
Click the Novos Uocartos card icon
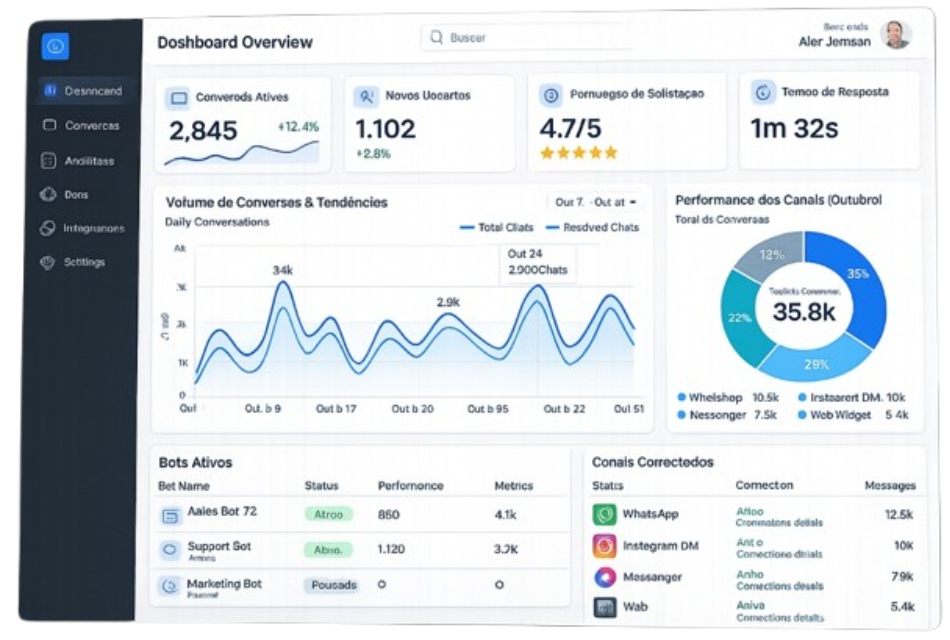pyautogui.click(x=366, y=96)
